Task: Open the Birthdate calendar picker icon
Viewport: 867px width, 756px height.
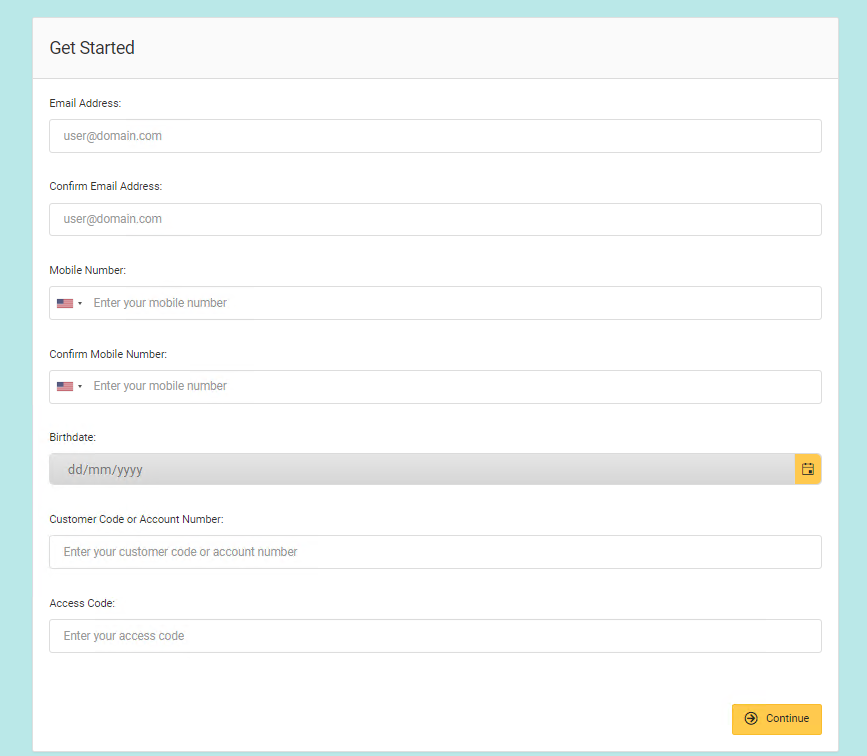Action: pyautogui.click(x=807, y=469)
